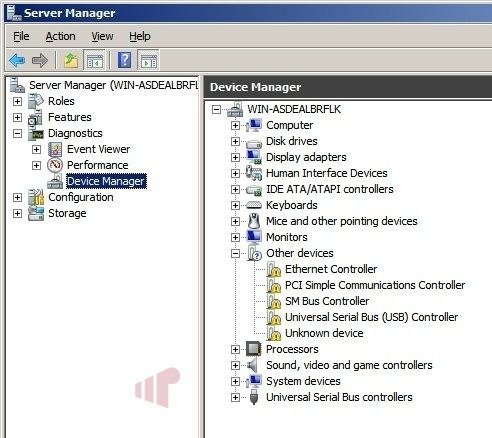This screenshot has width=492, height=438.
Task: Select PCI Simple Communications Controller device
Action: 375,285
